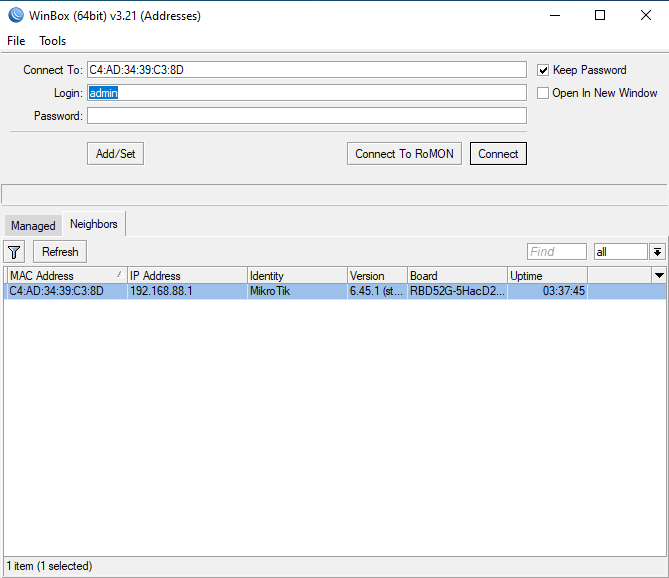Click the version 6.45.1 cell
The image size is (669, 578).
click(x=377, y=291)
